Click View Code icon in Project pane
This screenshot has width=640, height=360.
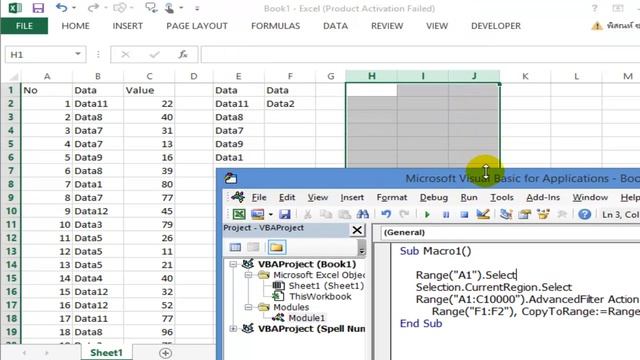(x=236, y=247)
